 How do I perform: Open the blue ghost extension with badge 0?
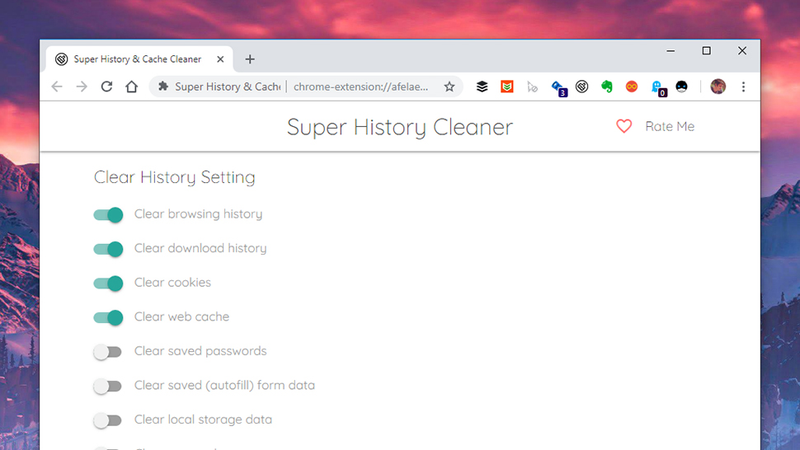click(x=658, y=88)
